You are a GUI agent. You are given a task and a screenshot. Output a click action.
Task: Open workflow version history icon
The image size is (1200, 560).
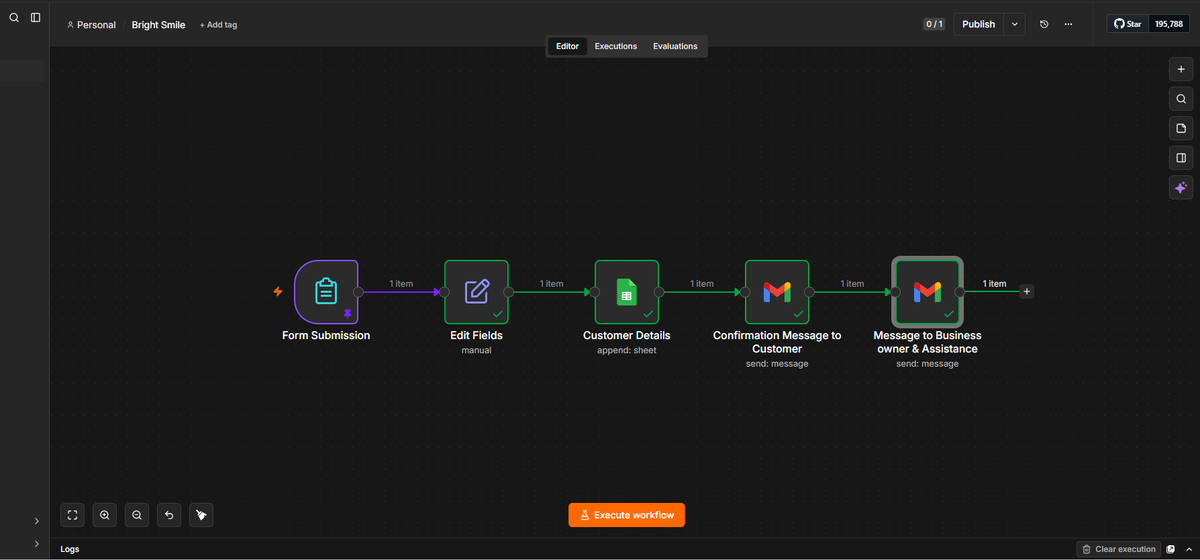pyautogui.click(x=1044, y=24)
